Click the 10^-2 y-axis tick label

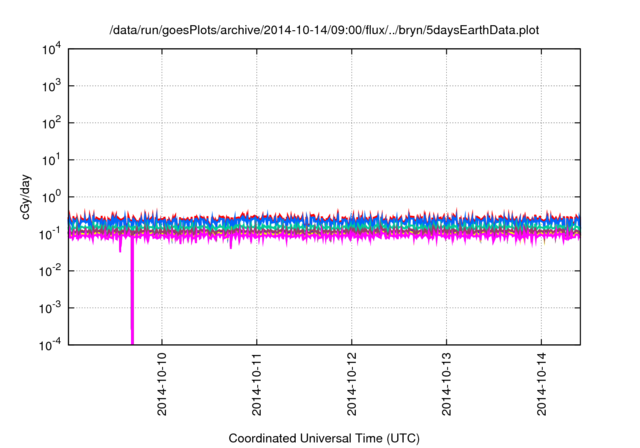[50, 270]
